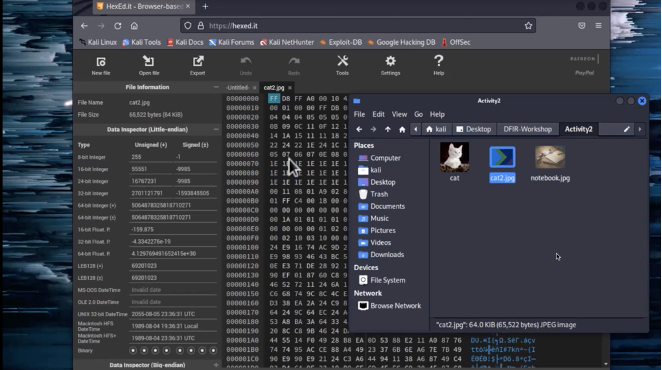Select the notebook.jpg thumbnail
Viewport: 662px width, 370px height.
[x=550, y=157]
